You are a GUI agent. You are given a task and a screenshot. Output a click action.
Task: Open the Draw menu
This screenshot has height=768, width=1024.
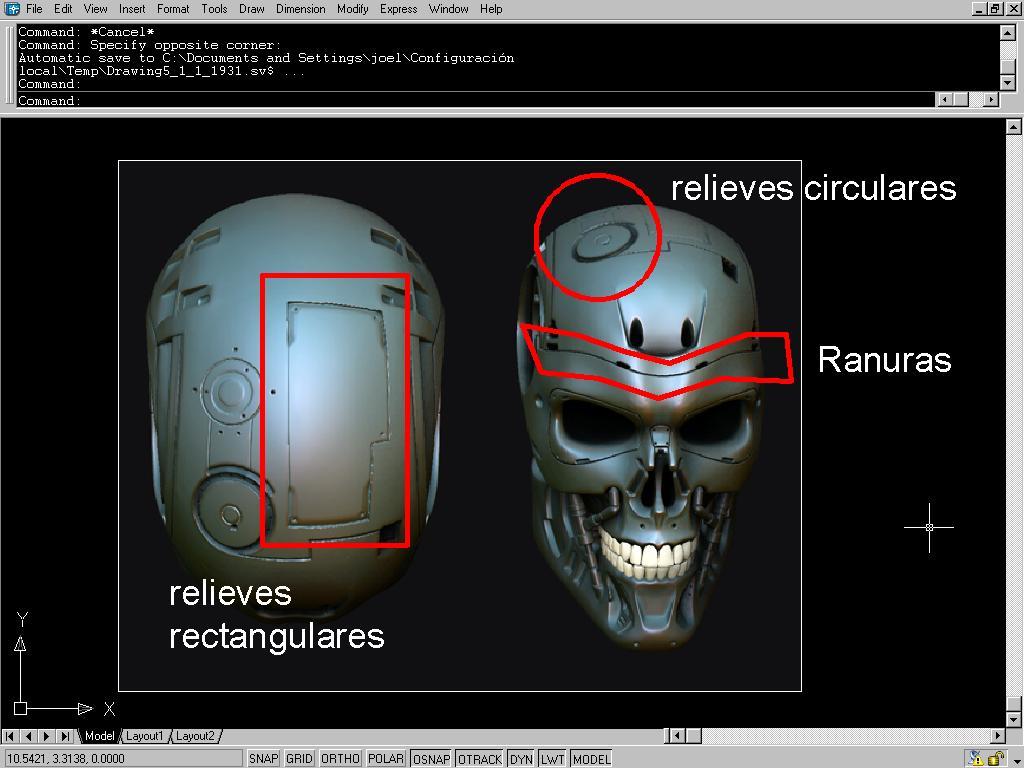(251, 8)
